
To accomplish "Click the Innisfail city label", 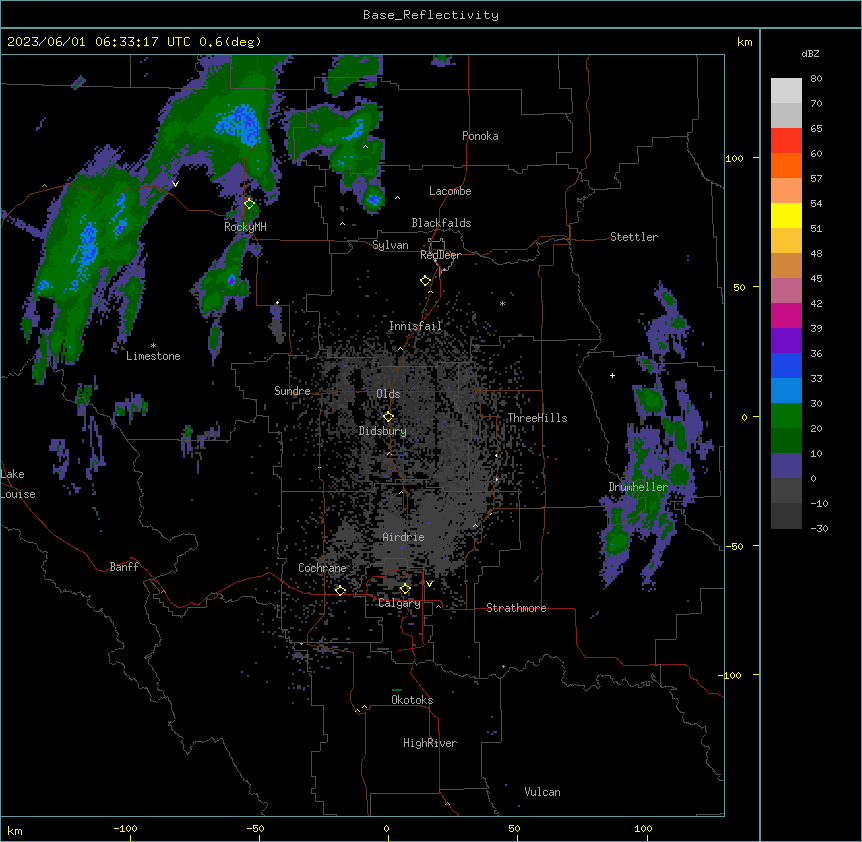I will pyautogui.click(x=415, y=326).
